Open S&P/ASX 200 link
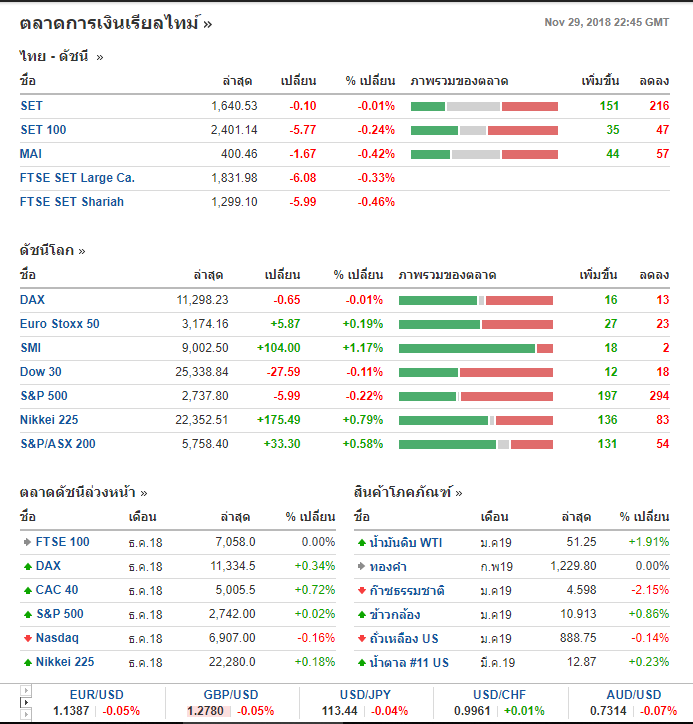Image resolution: width=693 pixels, height=724 pixels. coord(58,444)
